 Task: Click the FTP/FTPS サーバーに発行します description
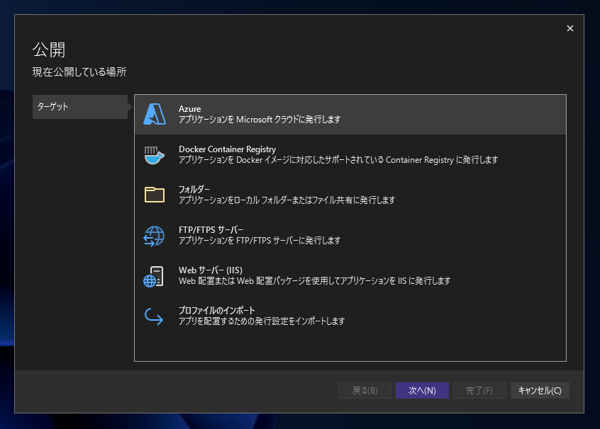(259, 240)
